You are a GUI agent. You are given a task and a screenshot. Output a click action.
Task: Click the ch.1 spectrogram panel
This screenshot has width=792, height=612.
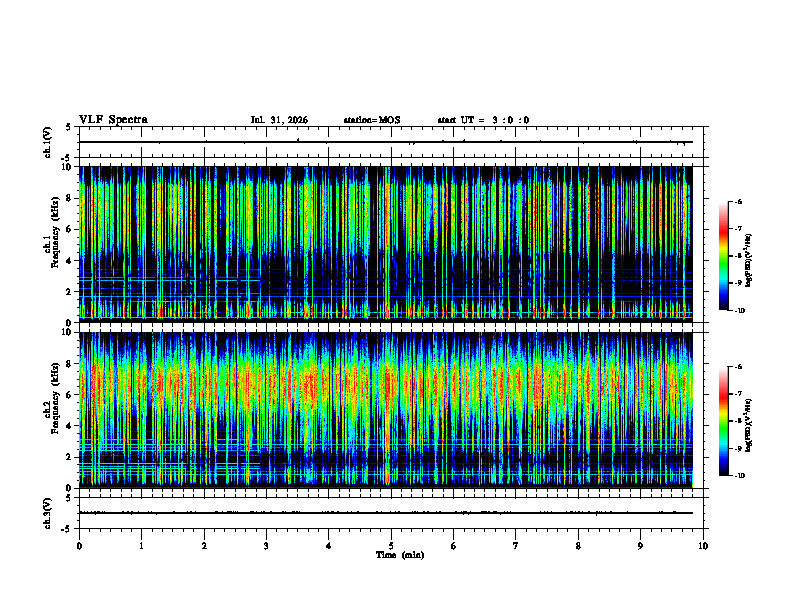point(386,244)
